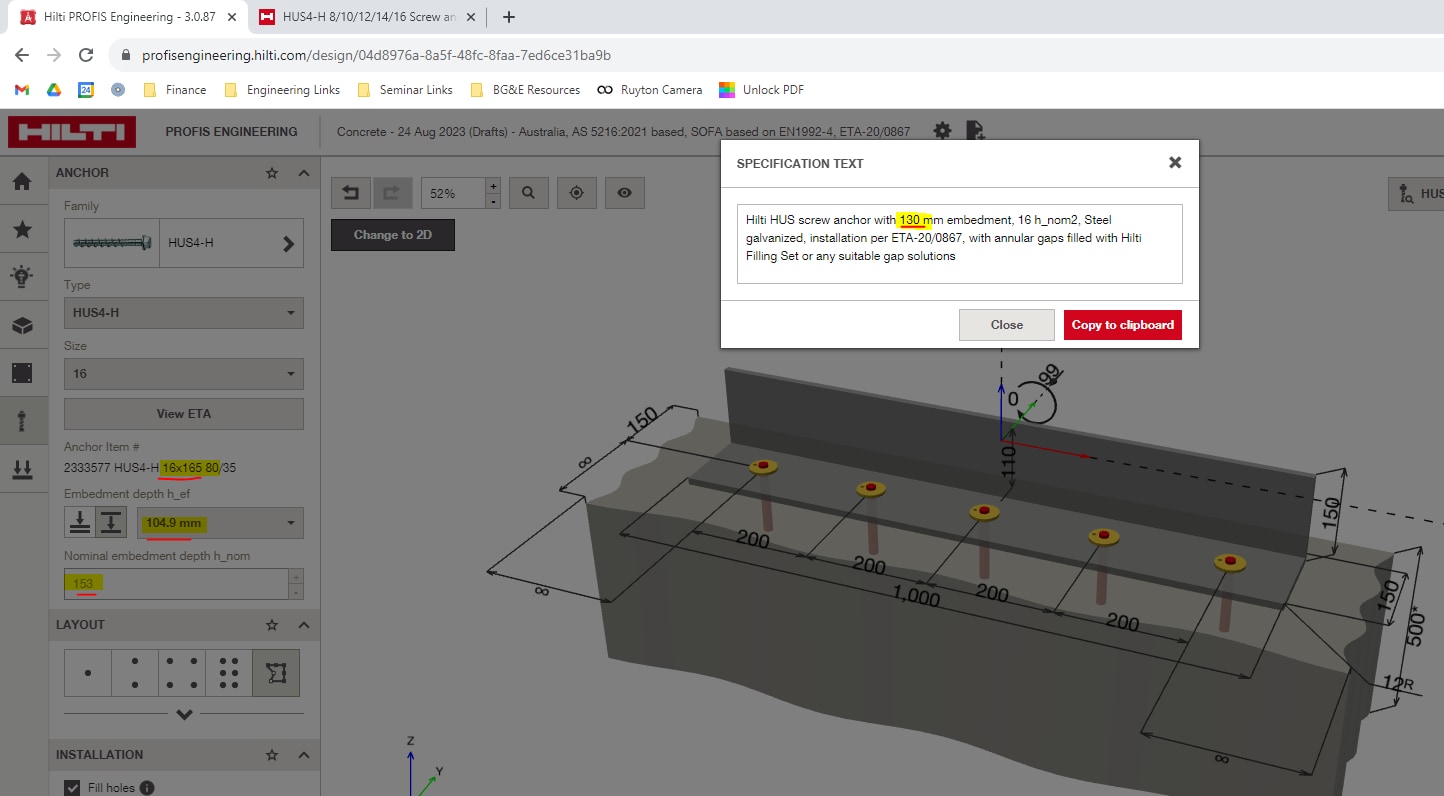Open the Size dropdown showing 16
Image resolution: width=1444 pixels, height=796 pixels.
[x=183, y=373]
